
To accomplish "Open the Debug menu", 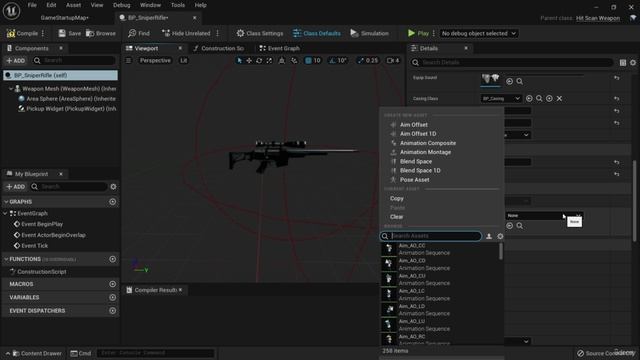I will pos(121,5).
